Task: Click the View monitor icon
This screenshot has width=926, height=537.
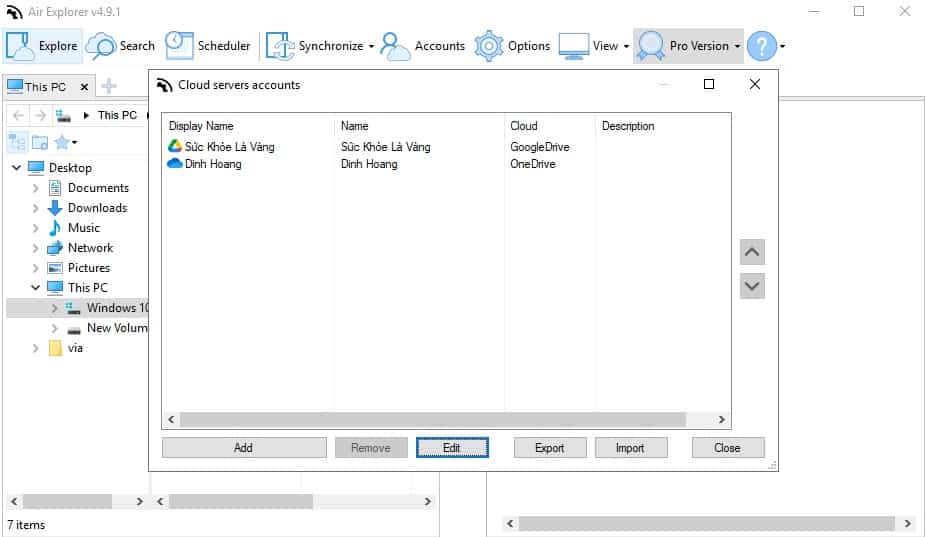Action: 573,45
